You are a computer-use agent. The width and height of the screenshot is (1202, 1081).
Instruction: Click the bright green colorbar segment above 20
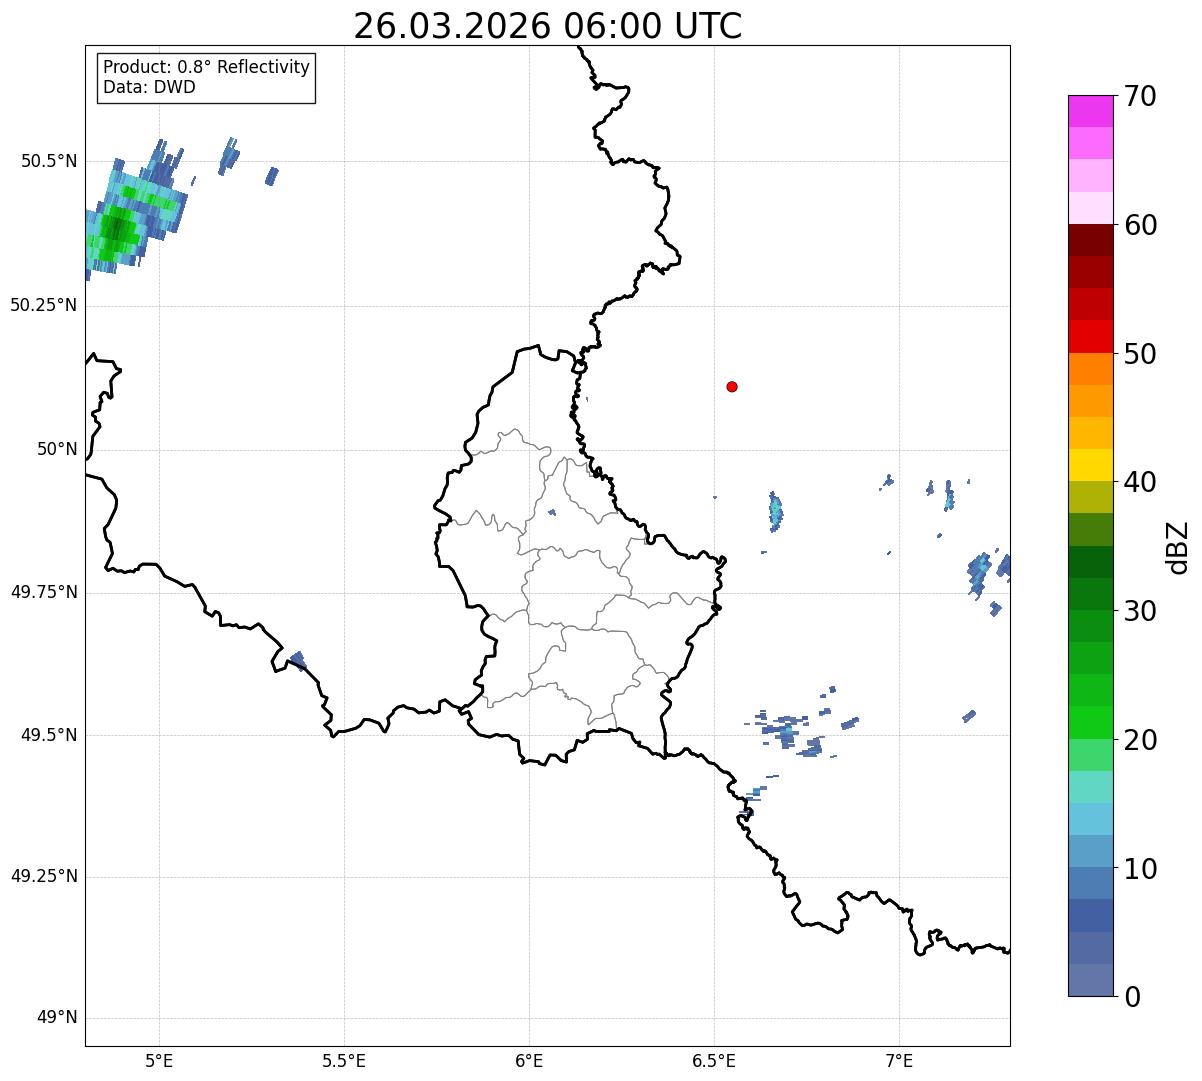pos(1090,722)
